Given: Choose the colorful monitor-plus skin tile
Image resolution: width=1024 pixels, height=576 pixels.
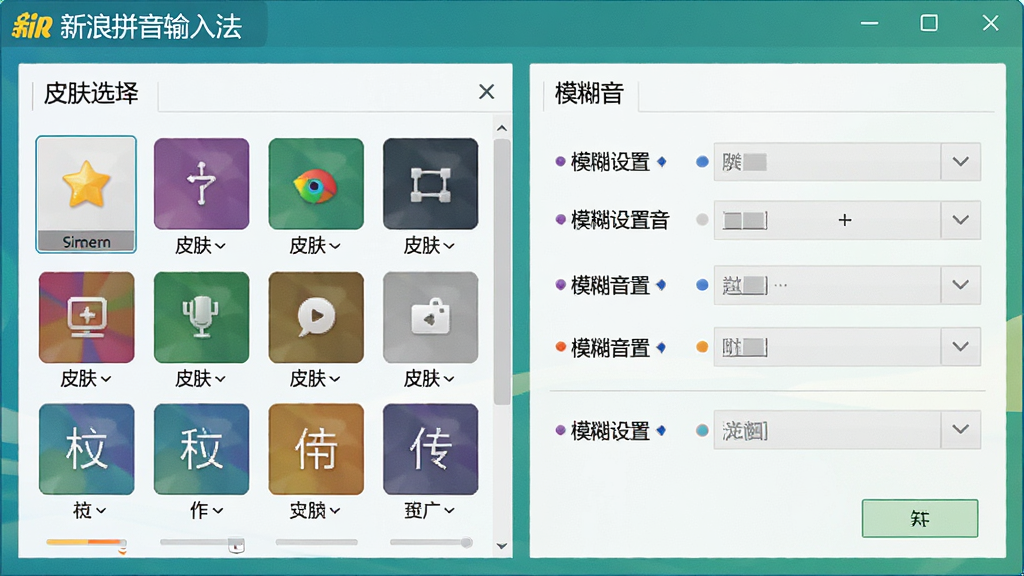Looking at the screenshot, I should [86, 317].
